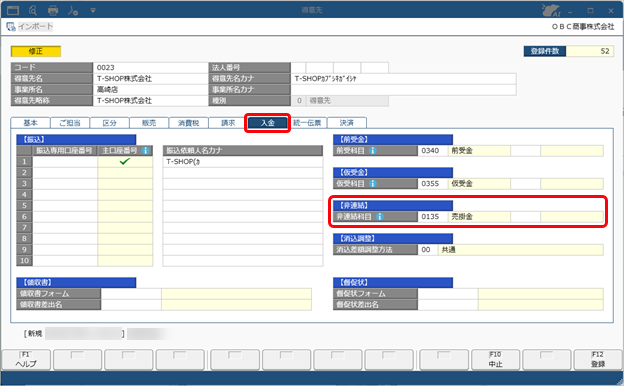The height and width of the screenshot is (386, 624).
Task: Click the 仮受科目 code field 0355
Action: click(x=433, y=183)
